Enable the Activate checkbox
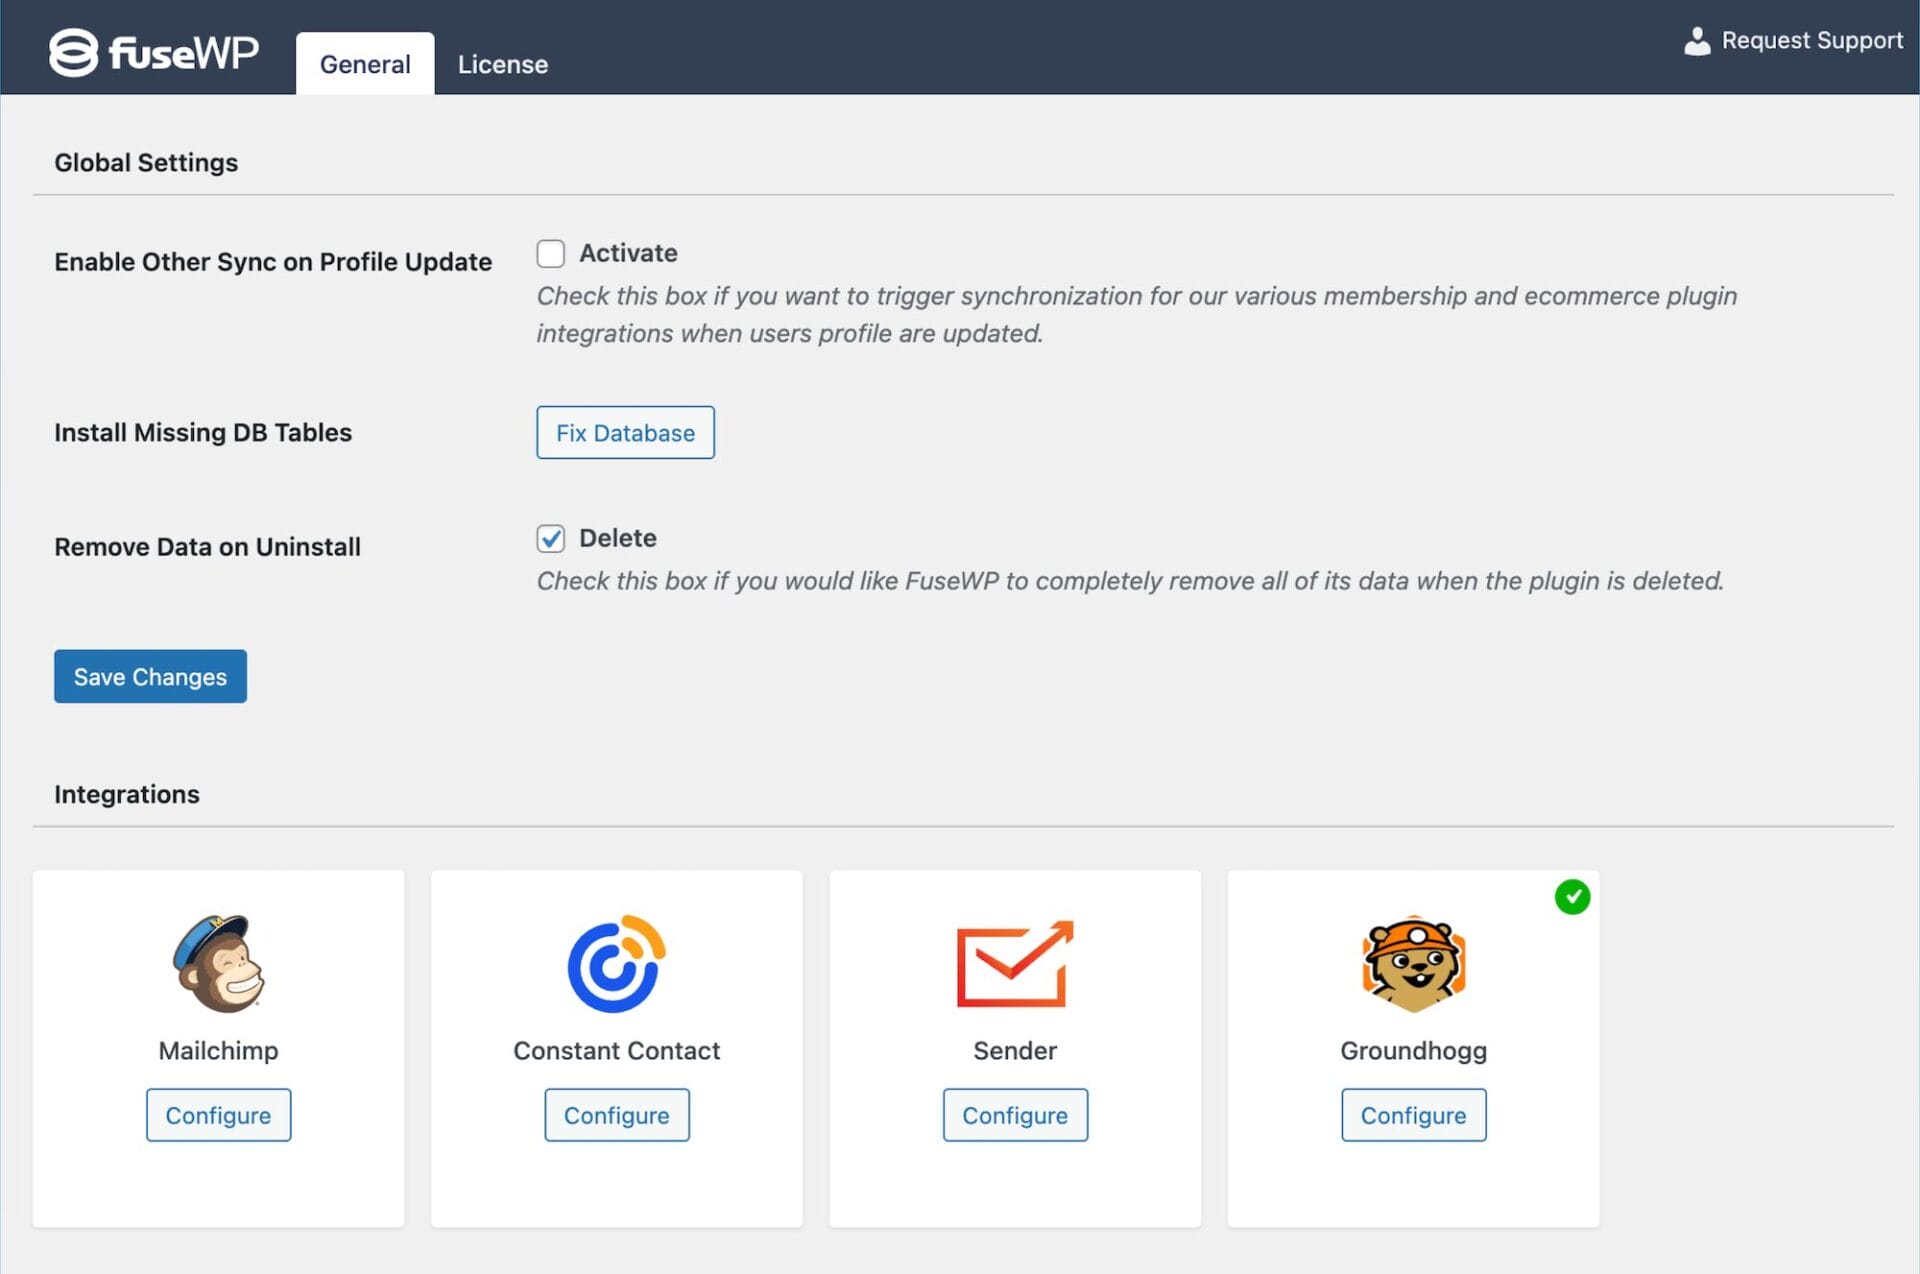This screenshot has height=1274, width=1920. click(551, 253)
